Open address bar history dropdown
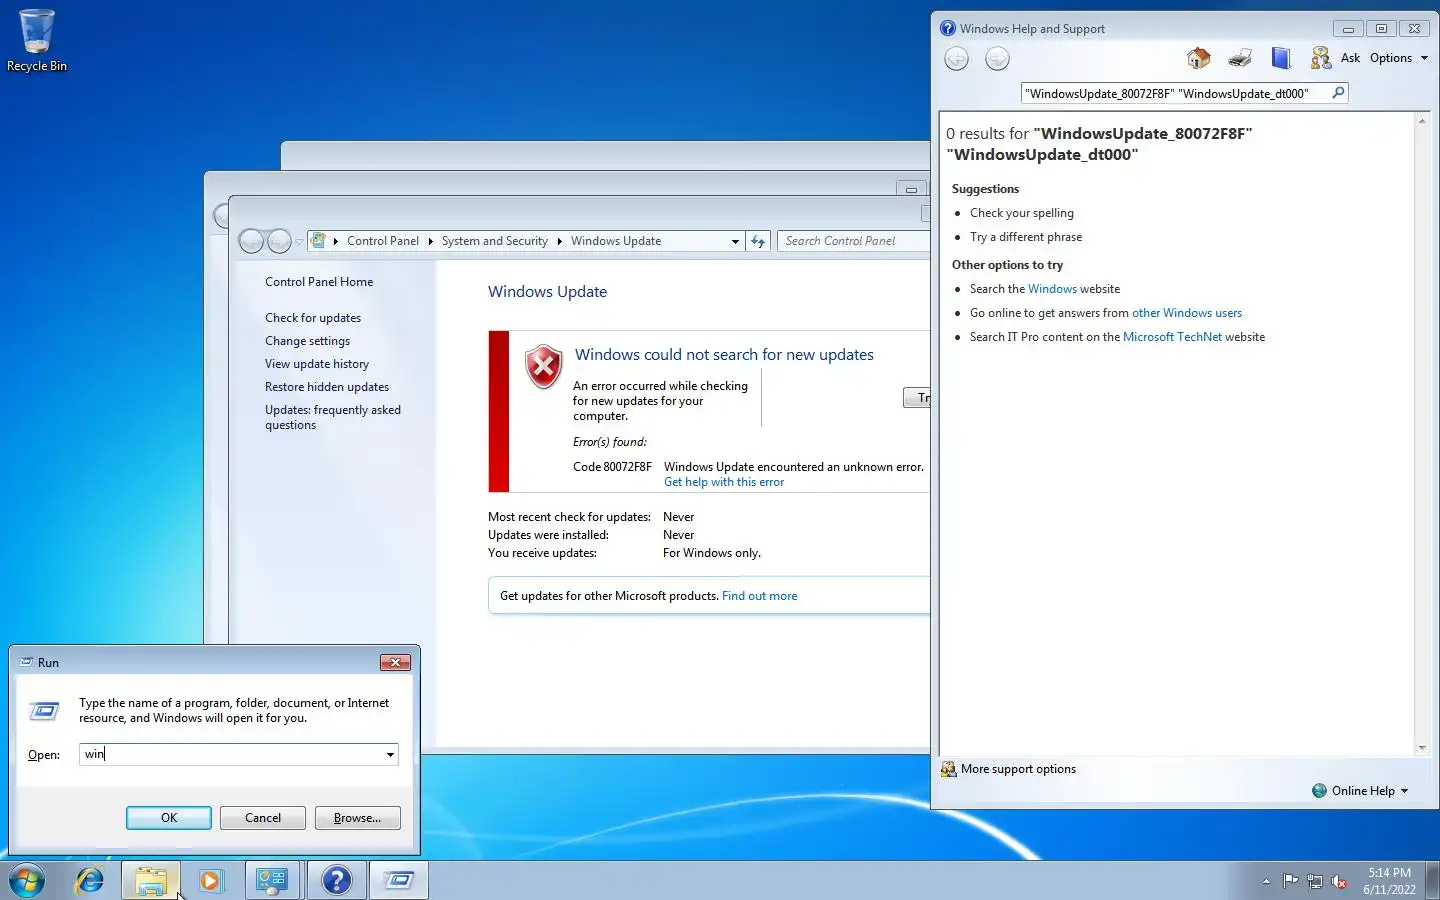The width and height of the screenshot is (1440, 900). click(x=735, y=241)
